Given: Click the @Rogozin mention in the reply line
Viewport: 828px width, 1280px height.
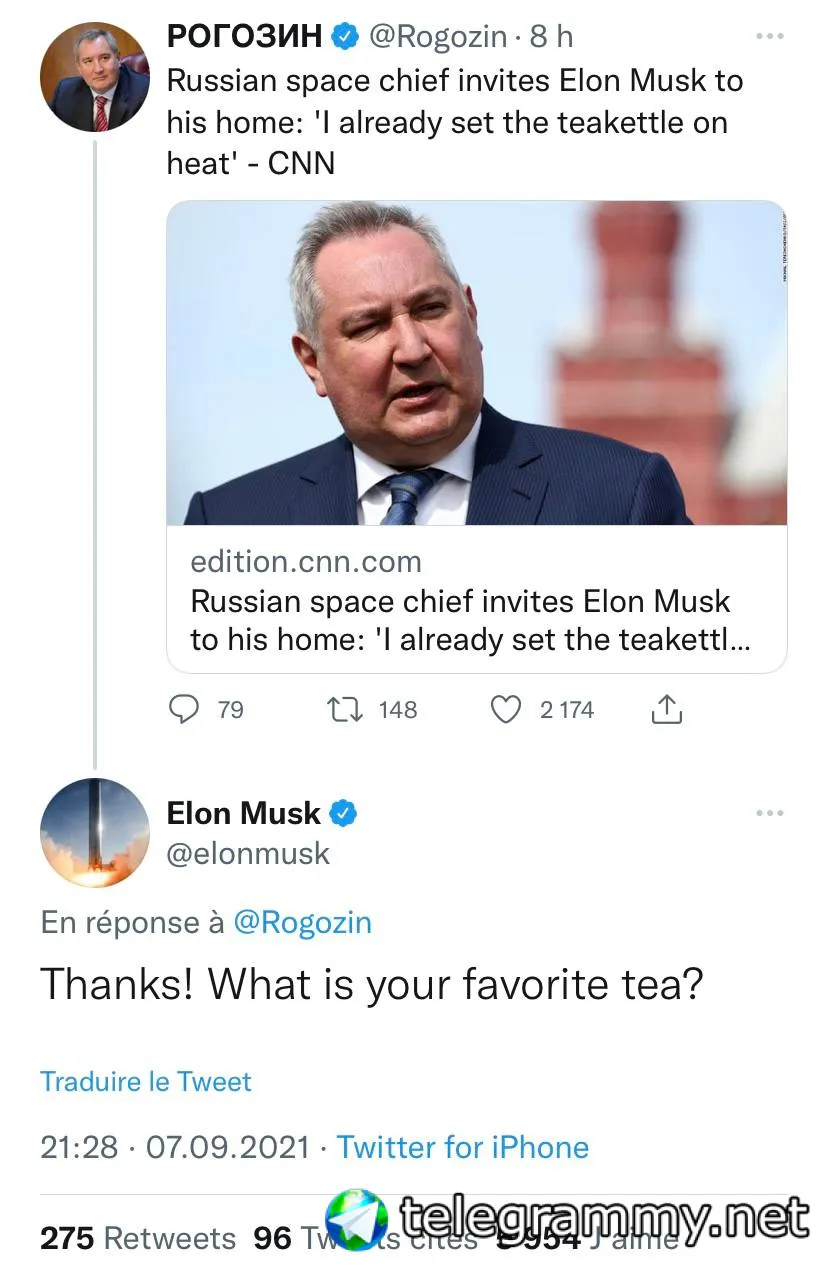Looking at the screenshot, I should click(302, 922).
